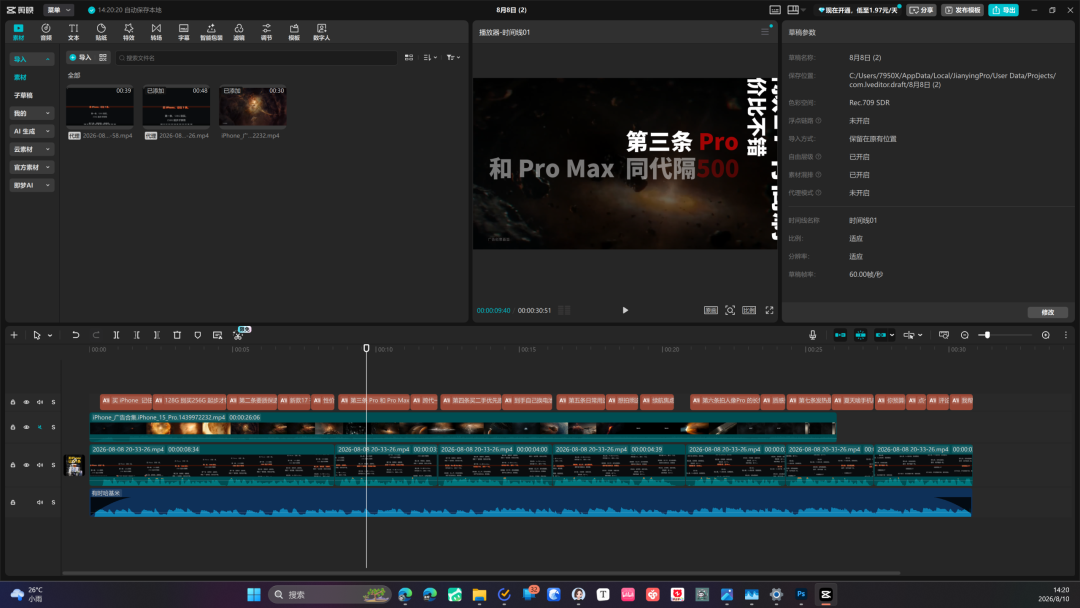Open the 特效 (effects) tab

coord(128,32)
